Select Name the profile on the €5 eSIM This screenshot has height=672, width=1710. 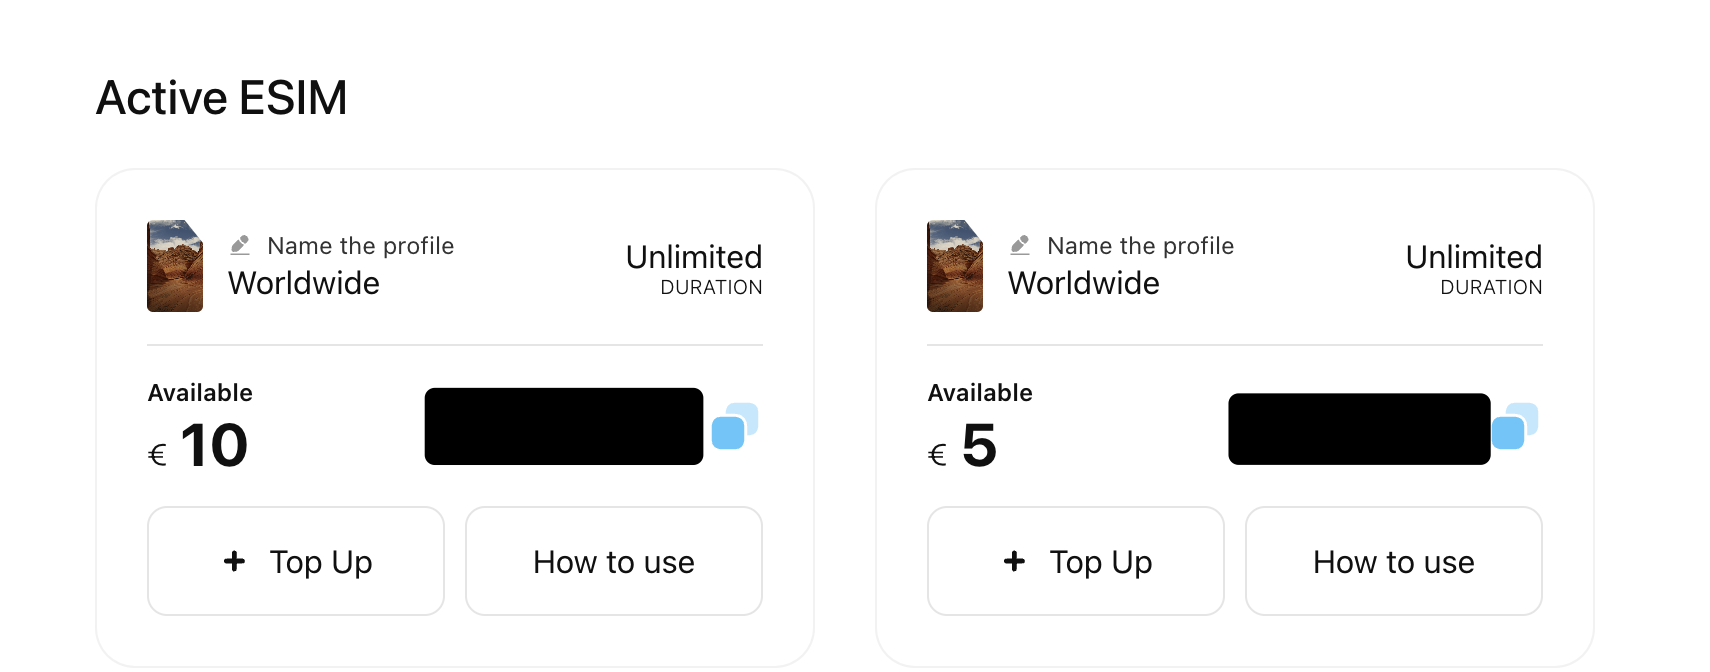point(1141,246)
